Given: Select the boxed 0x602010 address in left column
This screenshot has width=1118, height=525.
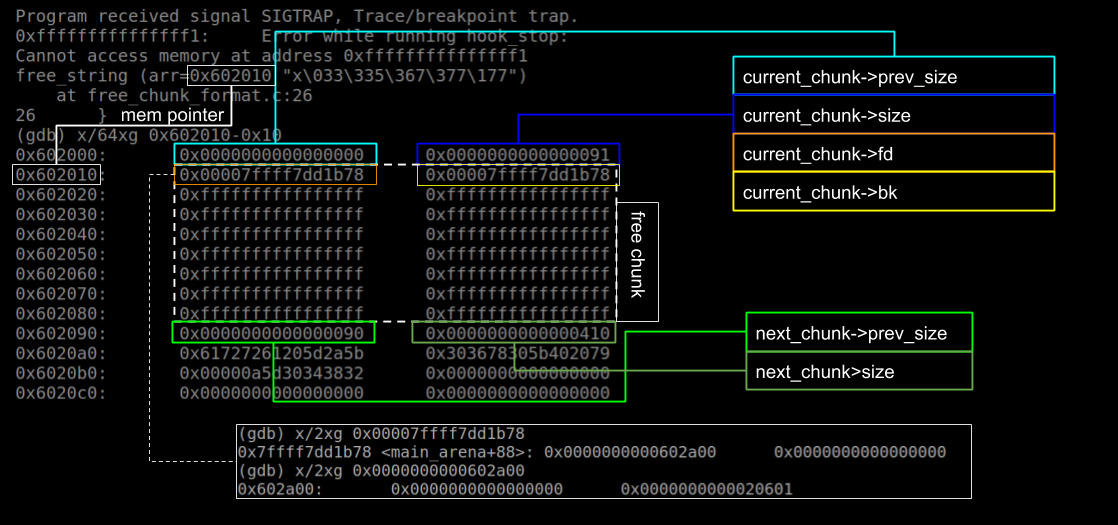Looking at the screenshot, I should coord(56,175).
